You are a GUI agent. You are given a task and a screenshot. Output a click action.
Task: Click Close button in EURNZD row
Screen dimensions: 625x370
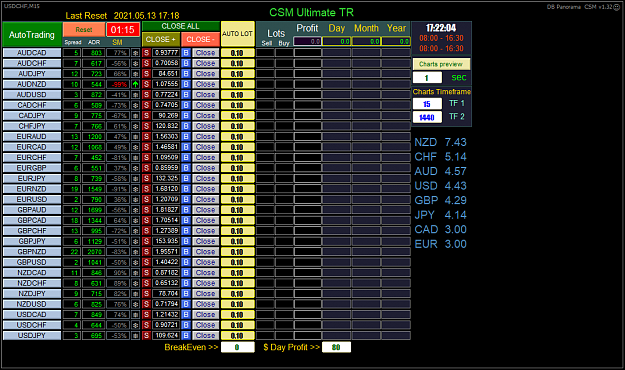coord(205,189)
